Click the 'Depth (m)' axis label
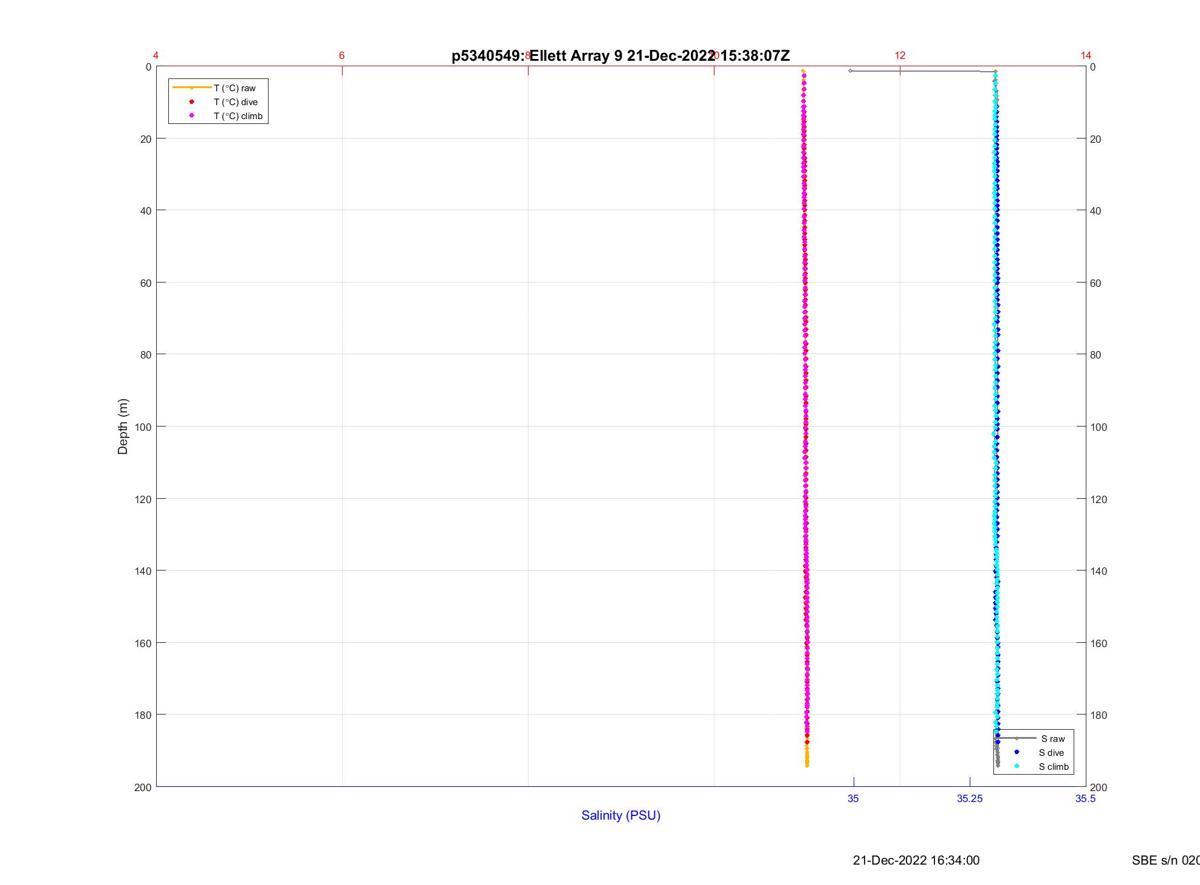The height and width of the screenshot is (885, 1200). pos(124,427)
